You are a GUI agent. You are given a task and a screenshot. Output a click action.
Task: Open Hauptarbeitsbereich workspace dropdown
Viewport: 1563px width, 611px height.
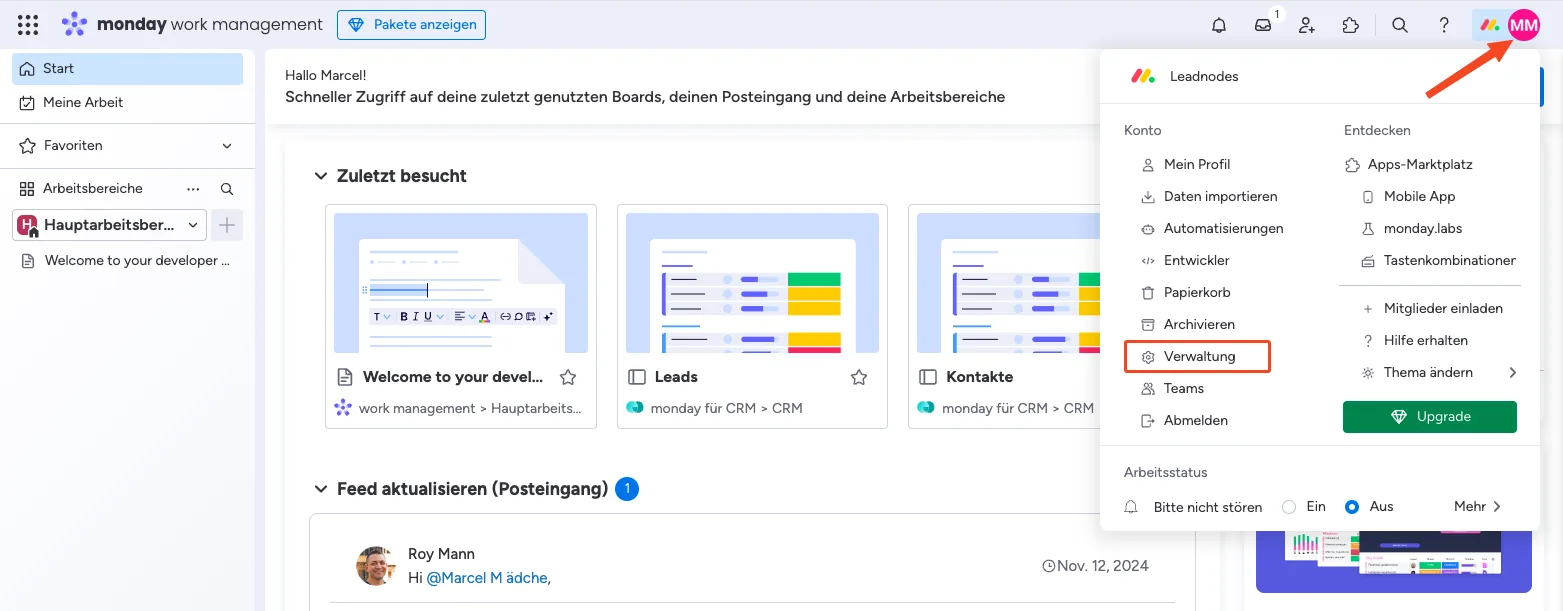pyautogui.click(x=110, y=225)
